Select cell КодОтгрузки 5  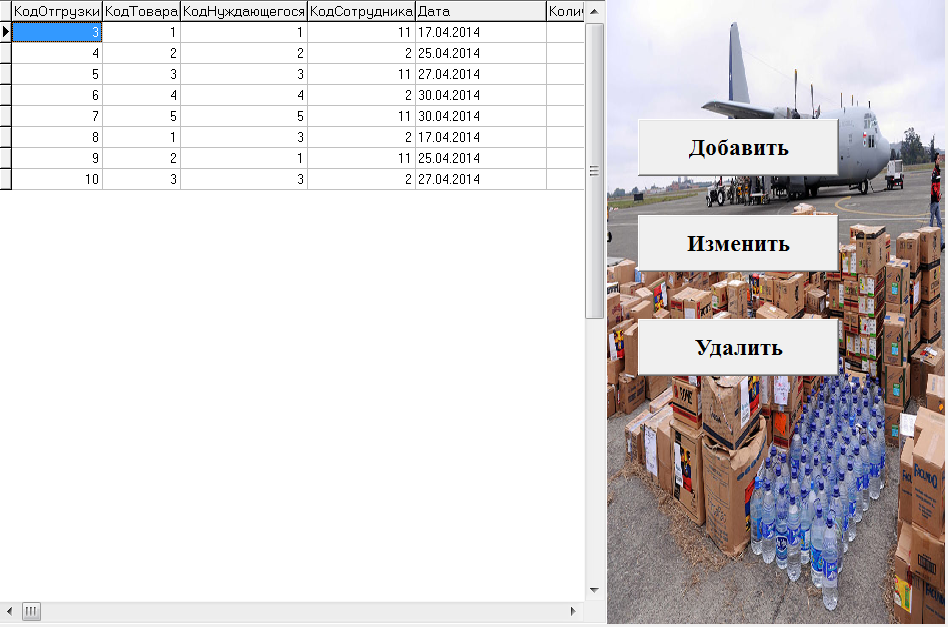57,74
